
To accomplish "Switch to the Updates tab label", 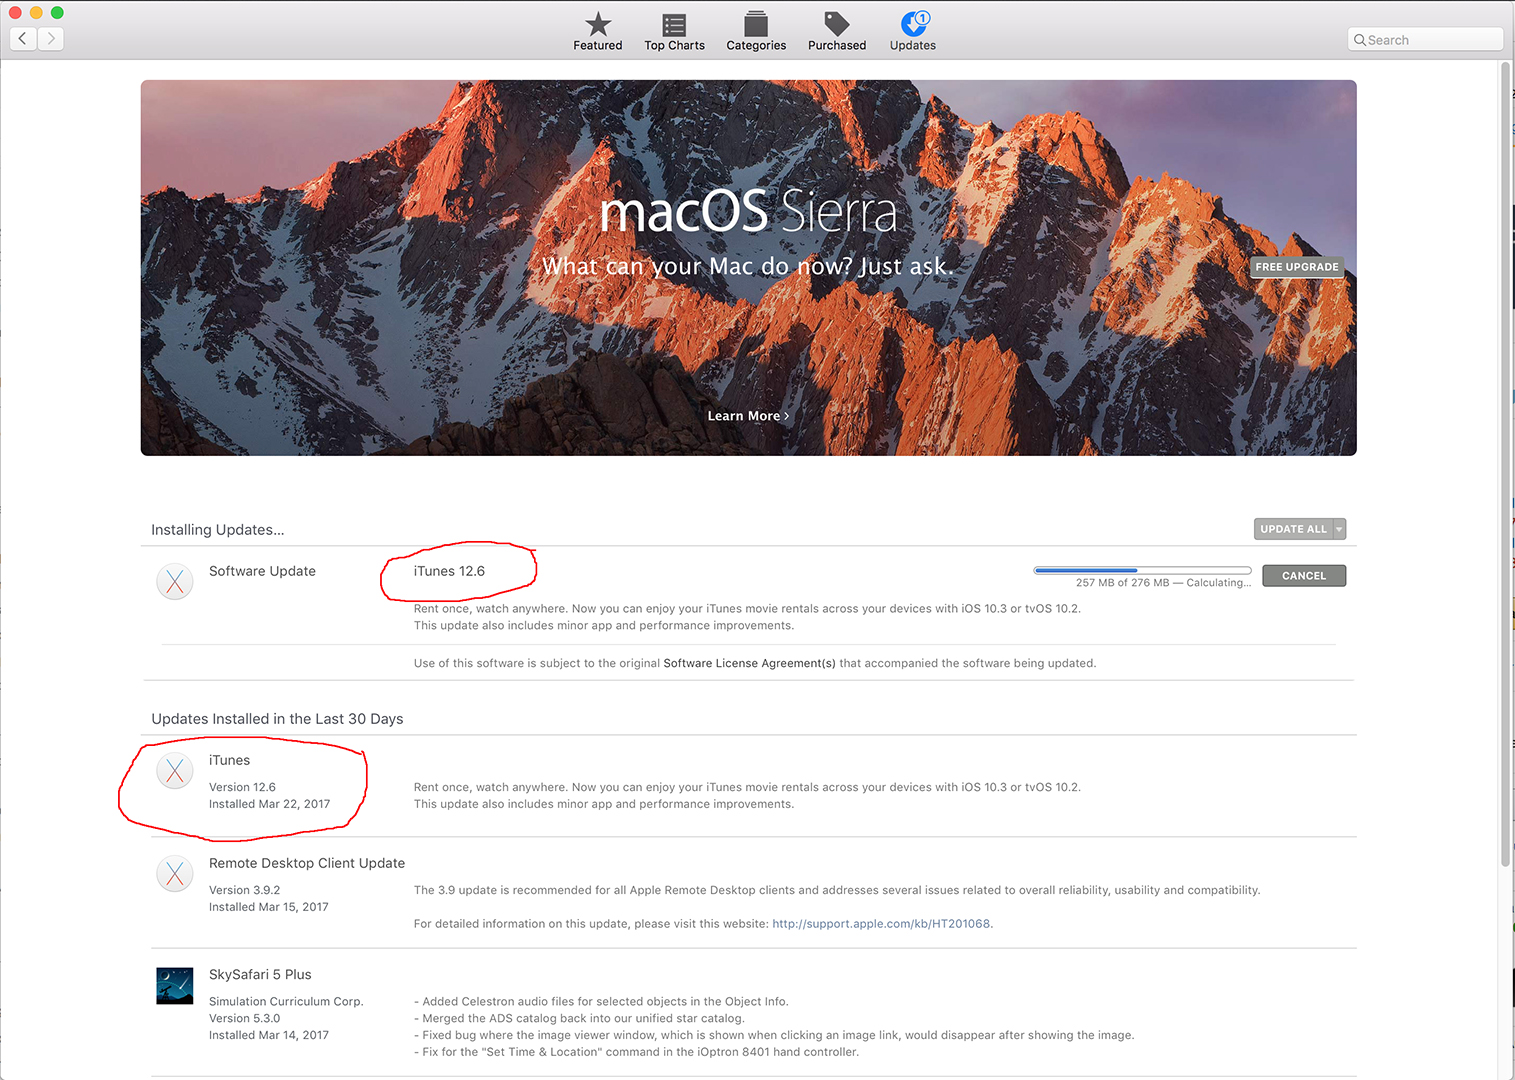I will click(913, 46).
